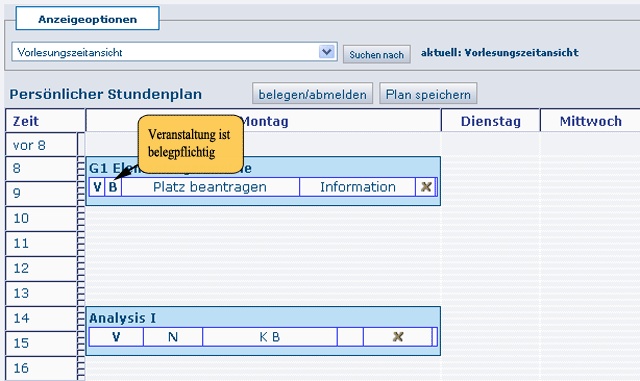
Task: Click the 15 time row label
Action: [x=41, y=343]
